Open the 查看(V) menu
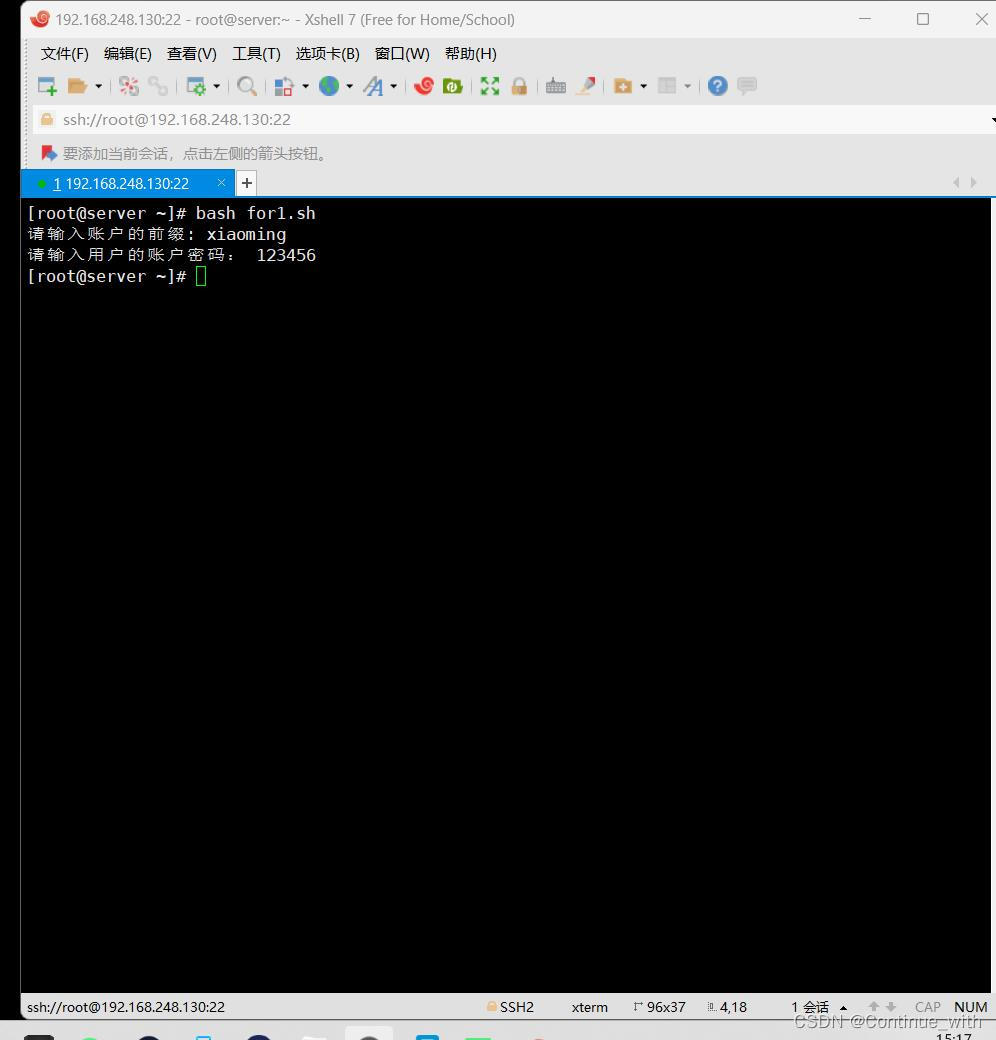Viewport: 996px width, 1040px height. (192, 54)
